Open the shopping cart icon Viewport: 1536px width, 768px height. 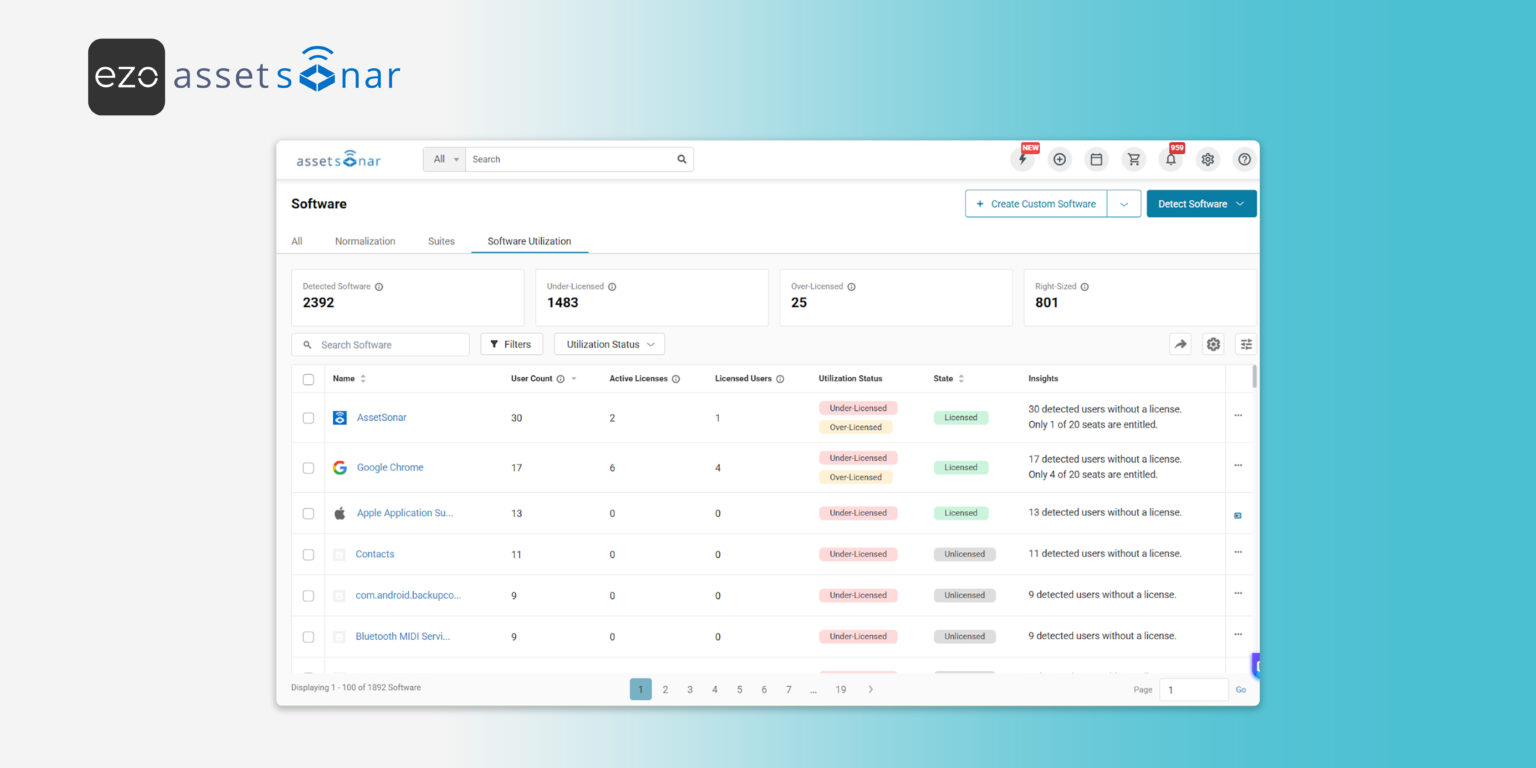tap(1134, 159)
